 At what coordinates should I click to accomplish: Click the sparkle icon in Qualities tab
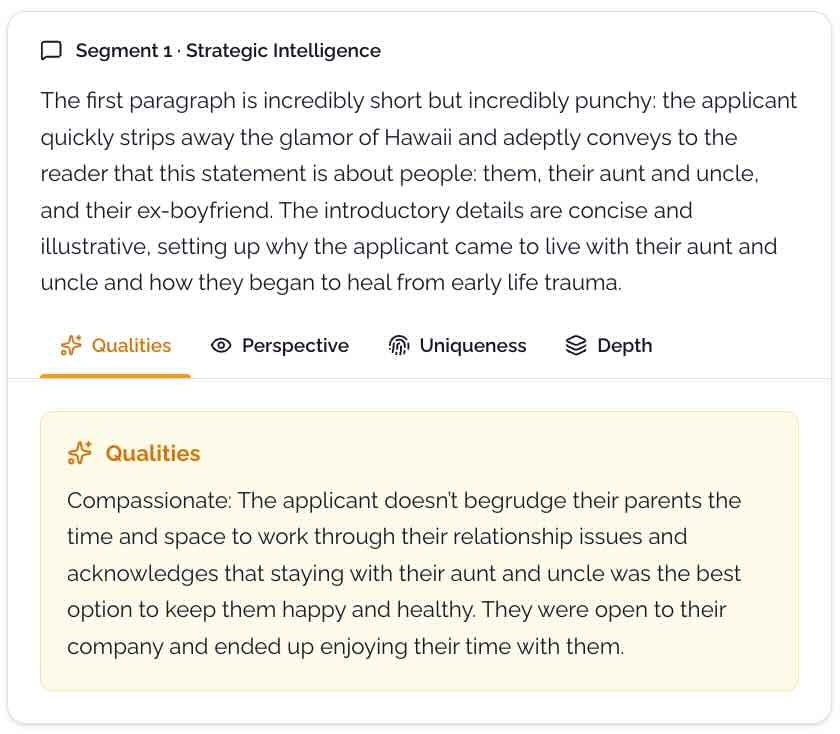(71, 346)
